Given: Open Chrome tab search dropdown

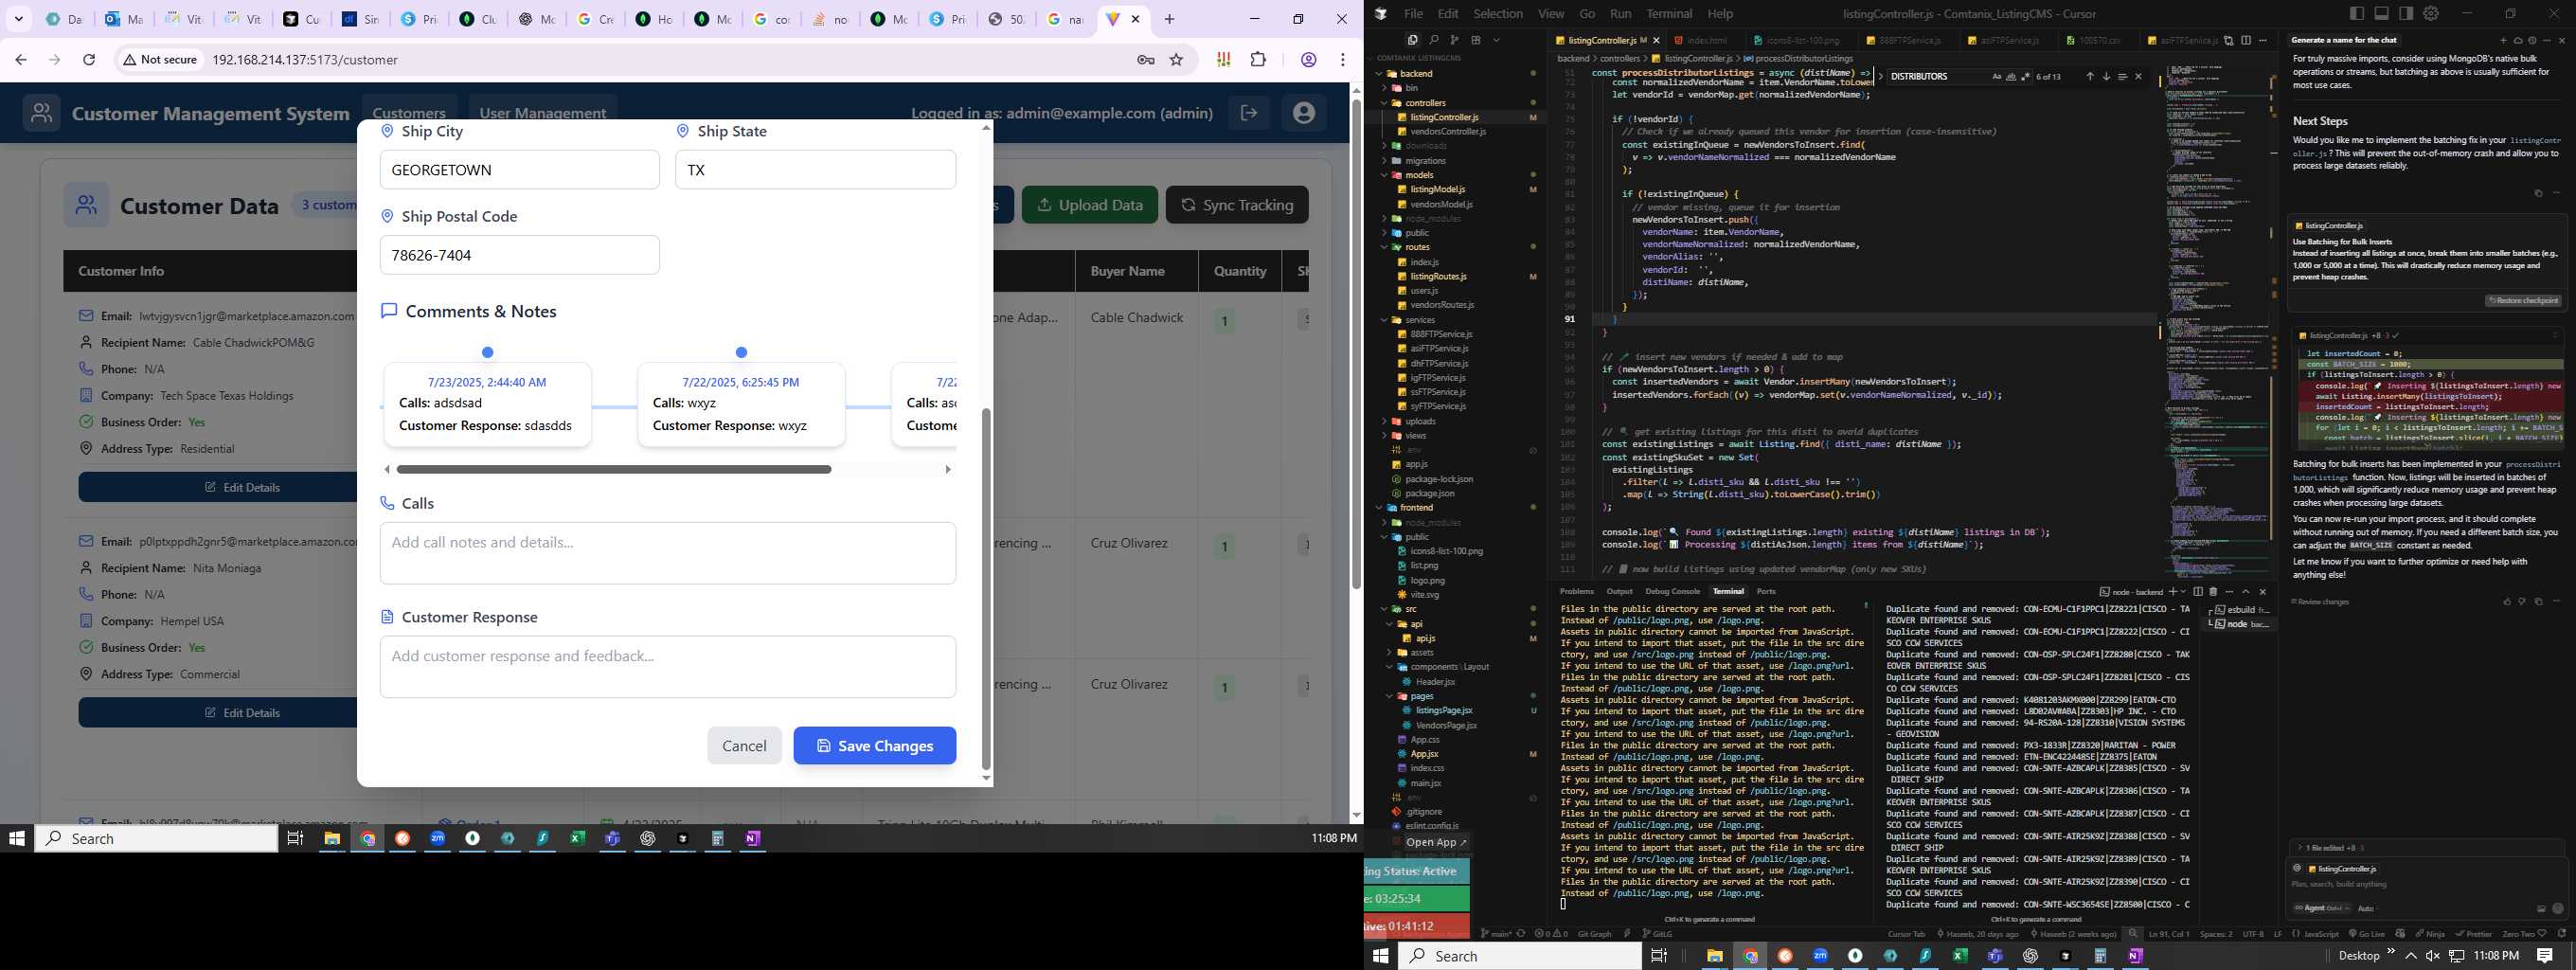Looking at the screenshot, I should [18, 19].
